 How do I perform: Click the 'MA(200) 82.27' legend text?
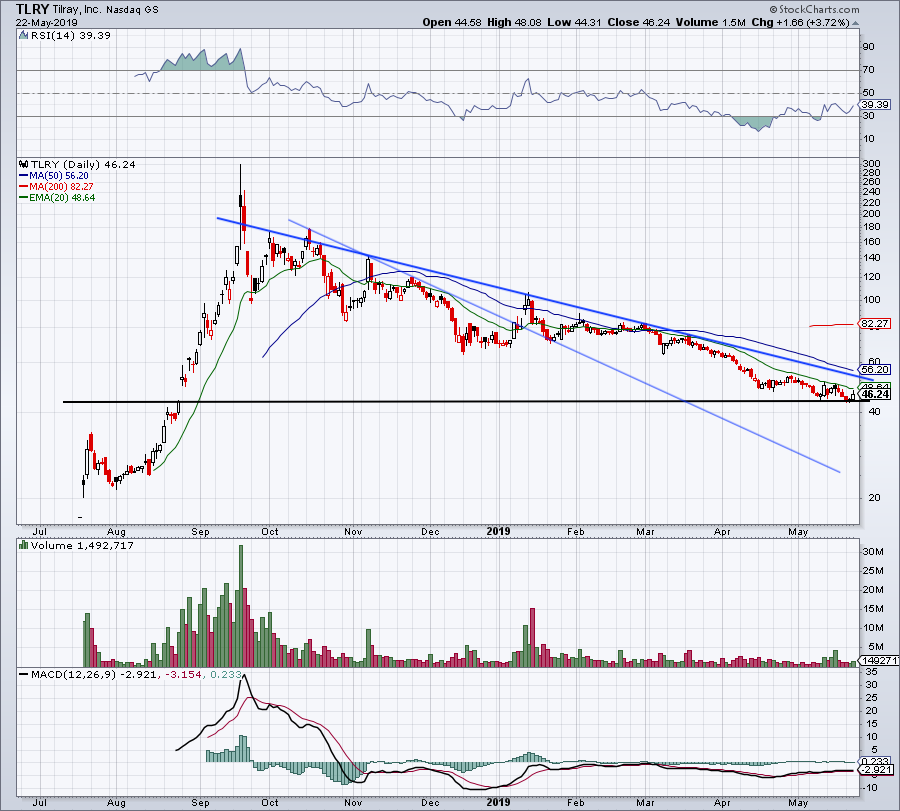61,187
